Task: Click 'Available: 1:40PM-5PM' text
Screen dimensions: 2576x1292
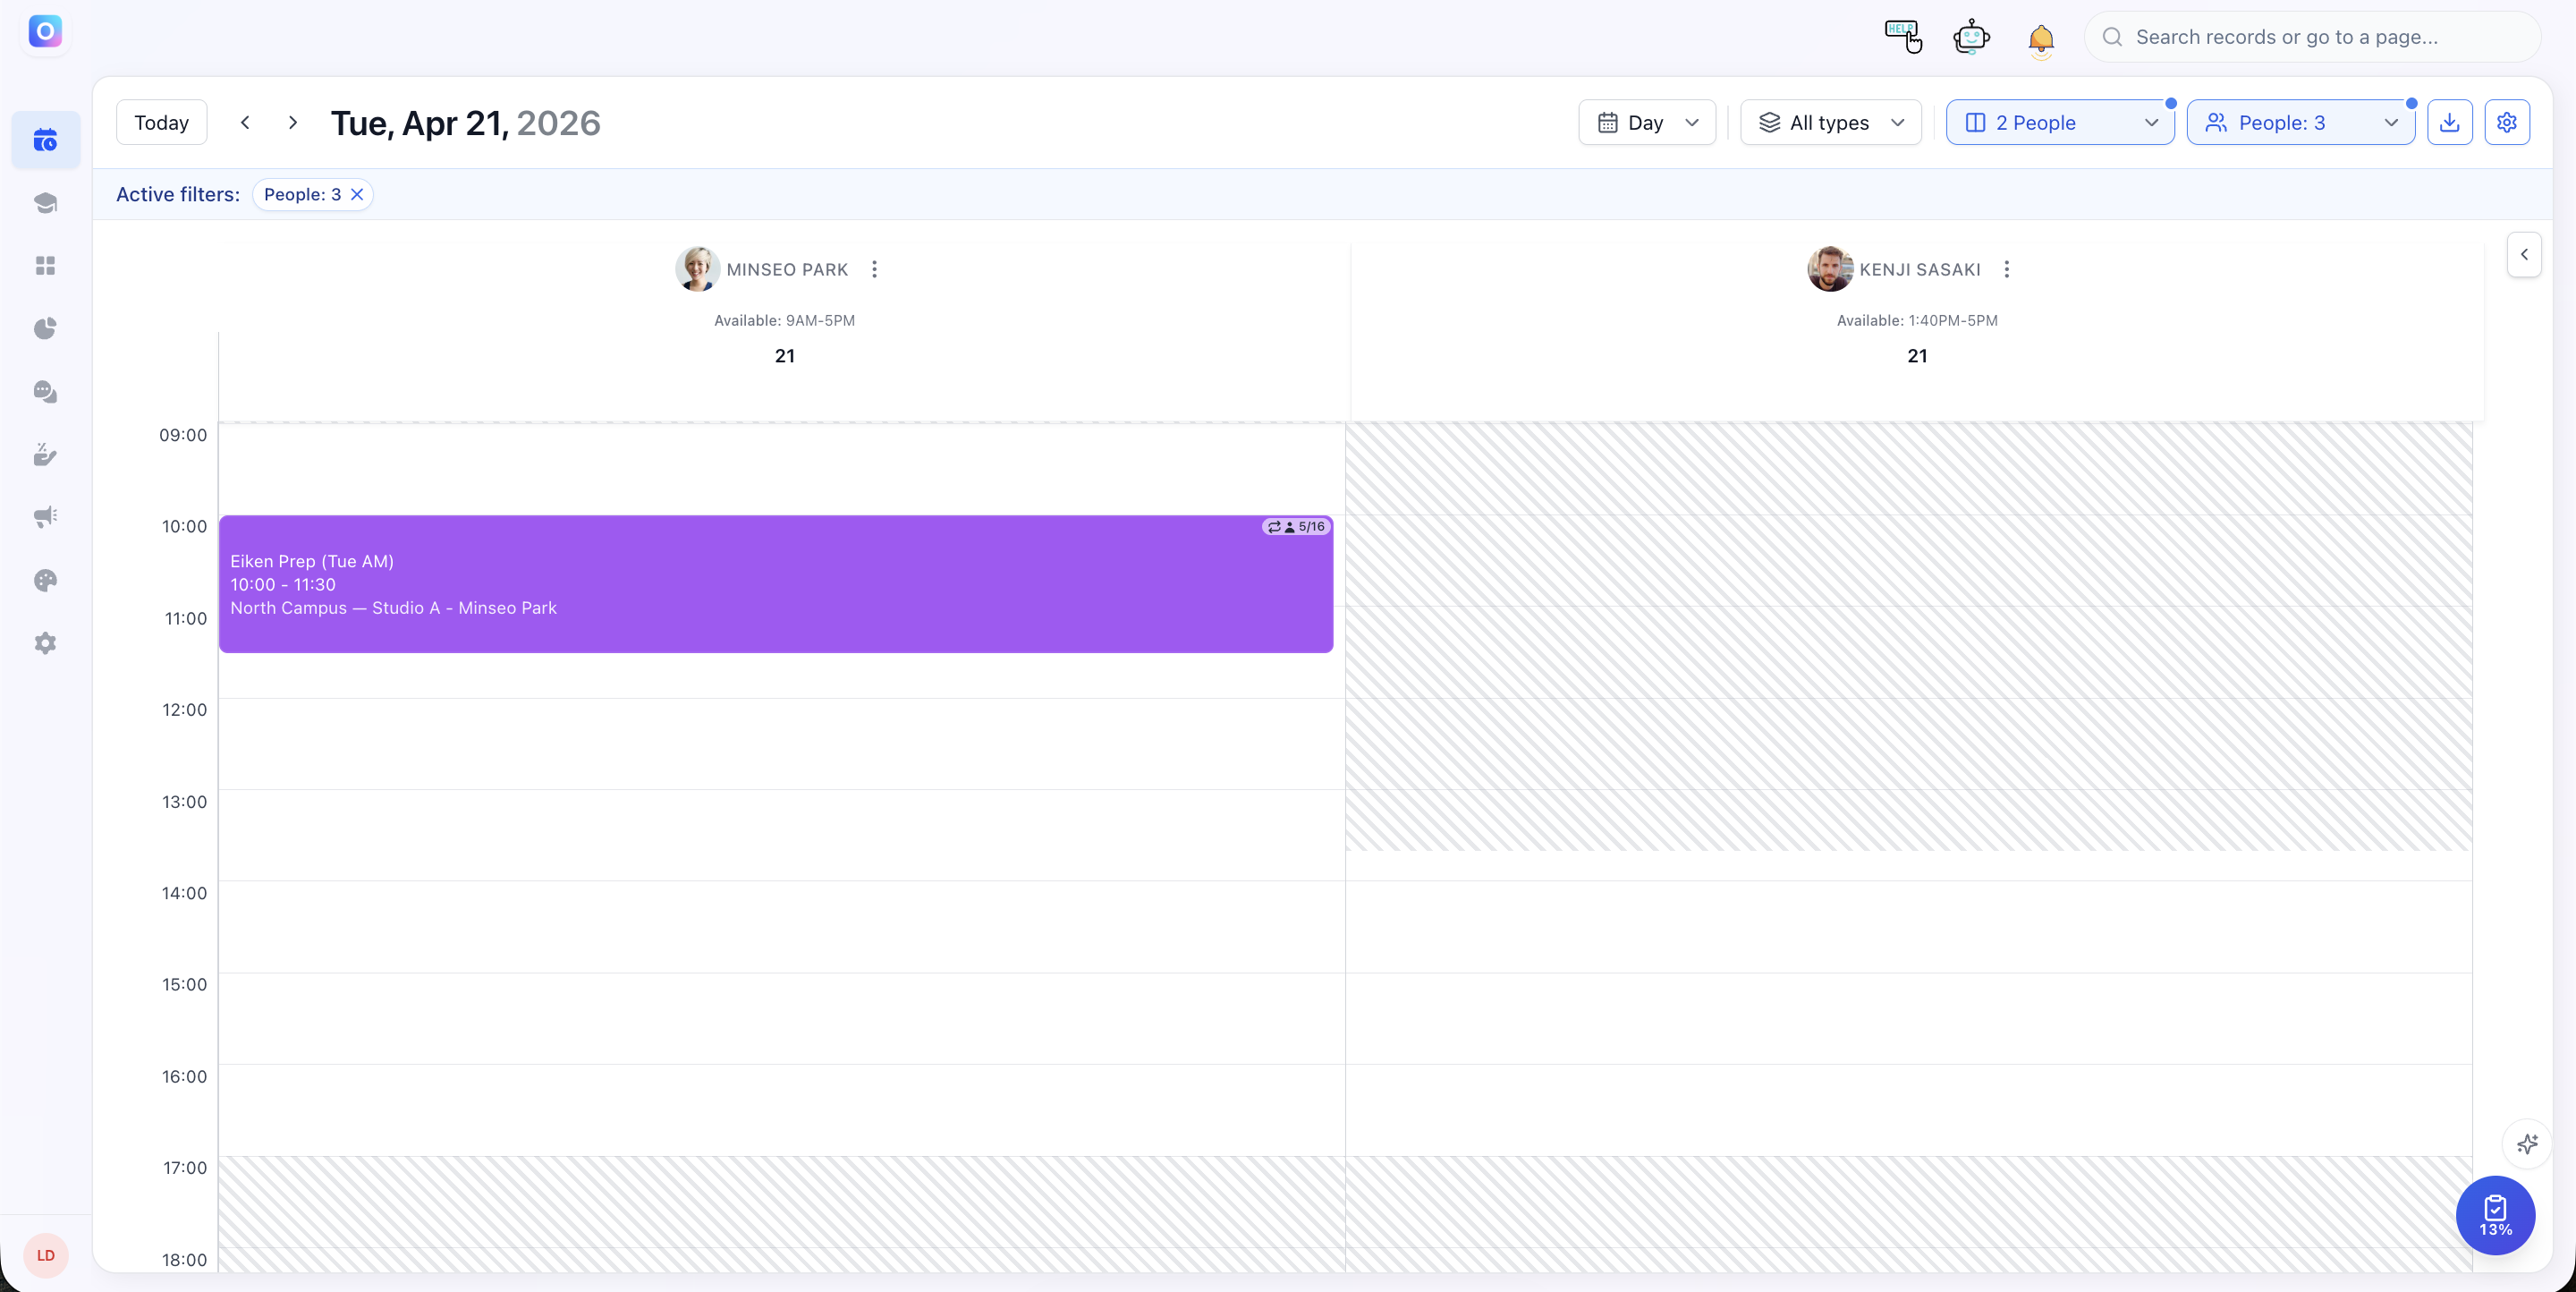Action: [1917, 320]
